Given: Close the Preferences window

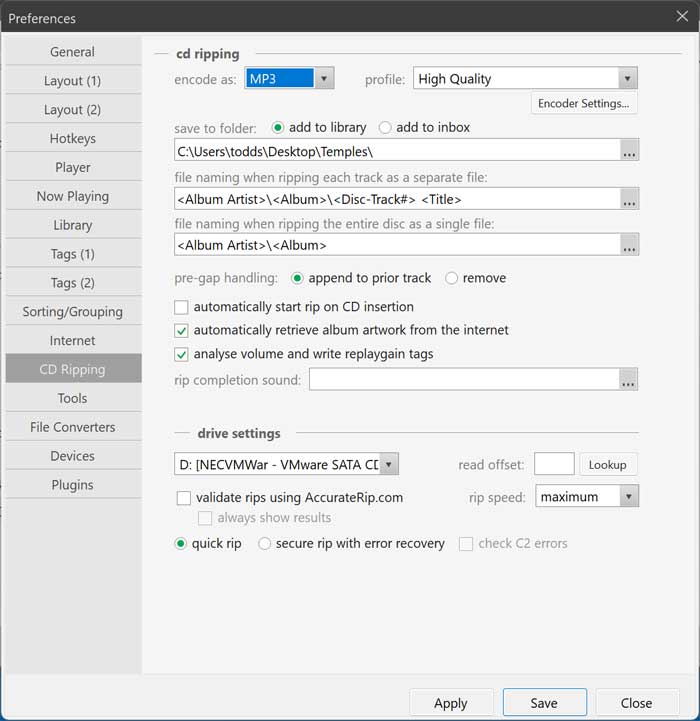Looking at the screenshot, I should (682, 17).
